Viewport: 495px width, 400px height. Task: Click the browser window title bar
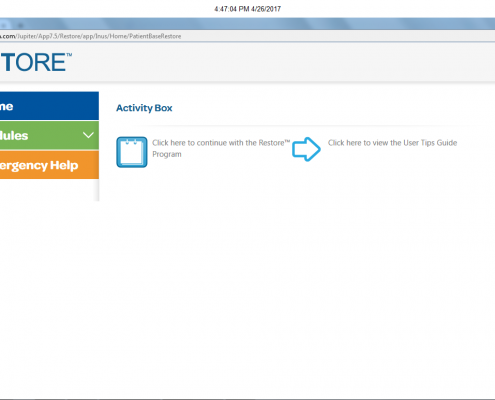[247, 24]
